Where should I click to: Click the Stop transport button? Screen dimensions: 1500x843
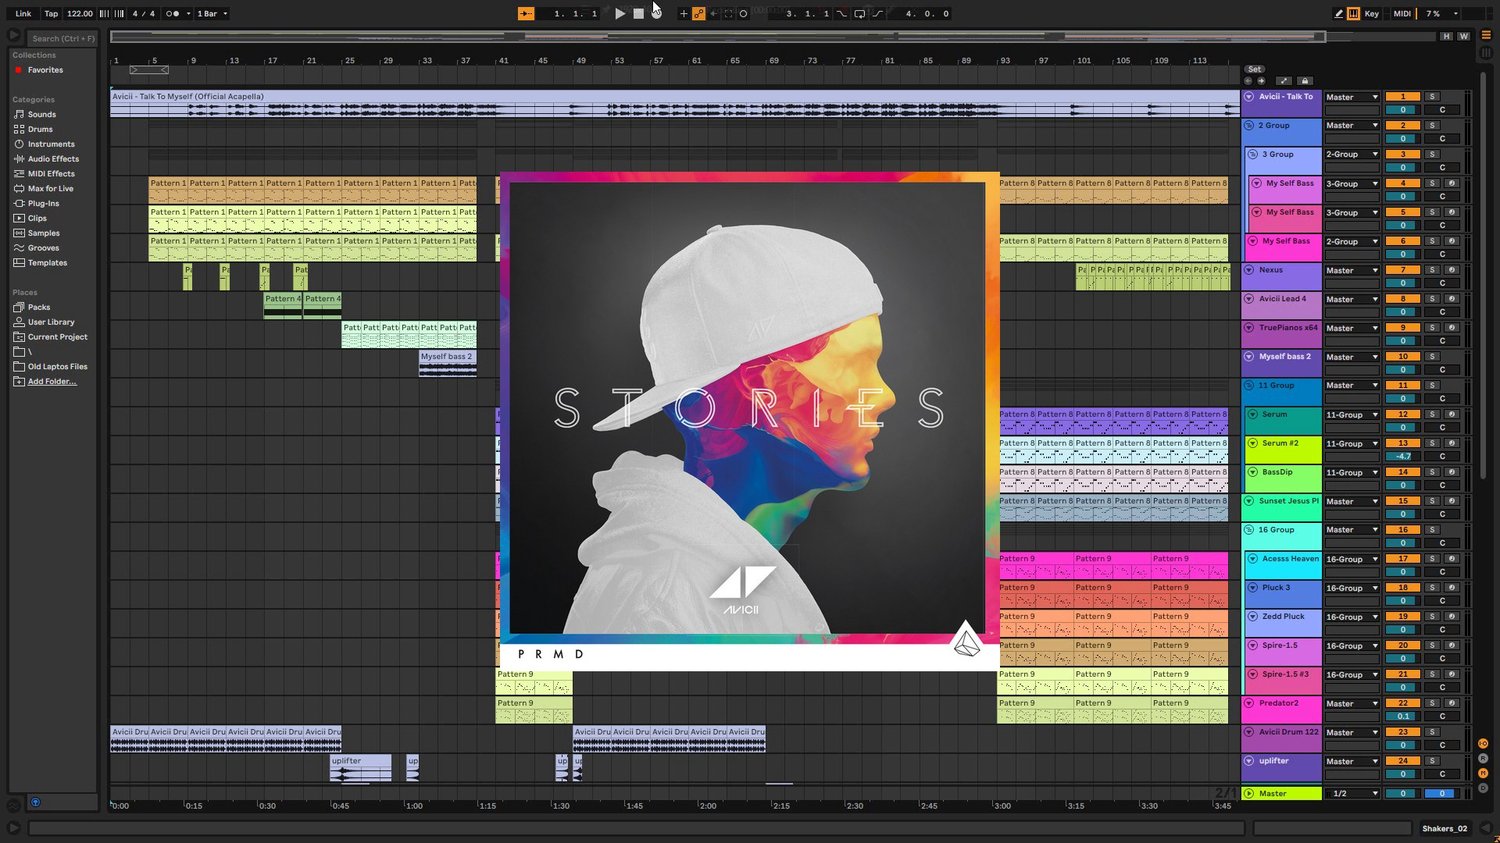(x=638, y=14)
